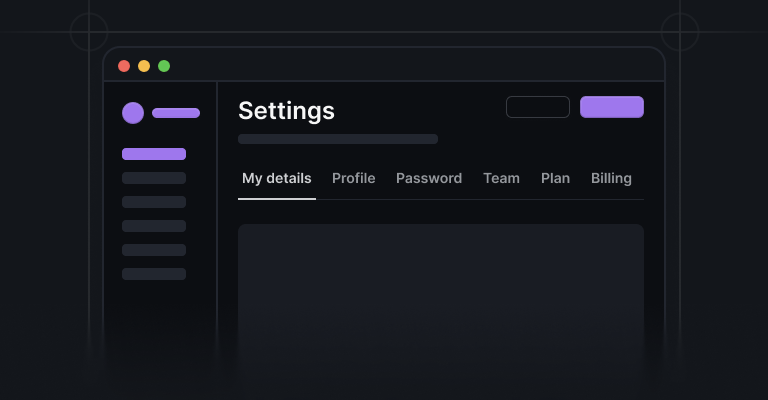
Task: Click the green maximize window dot
Action: point(164,66)
